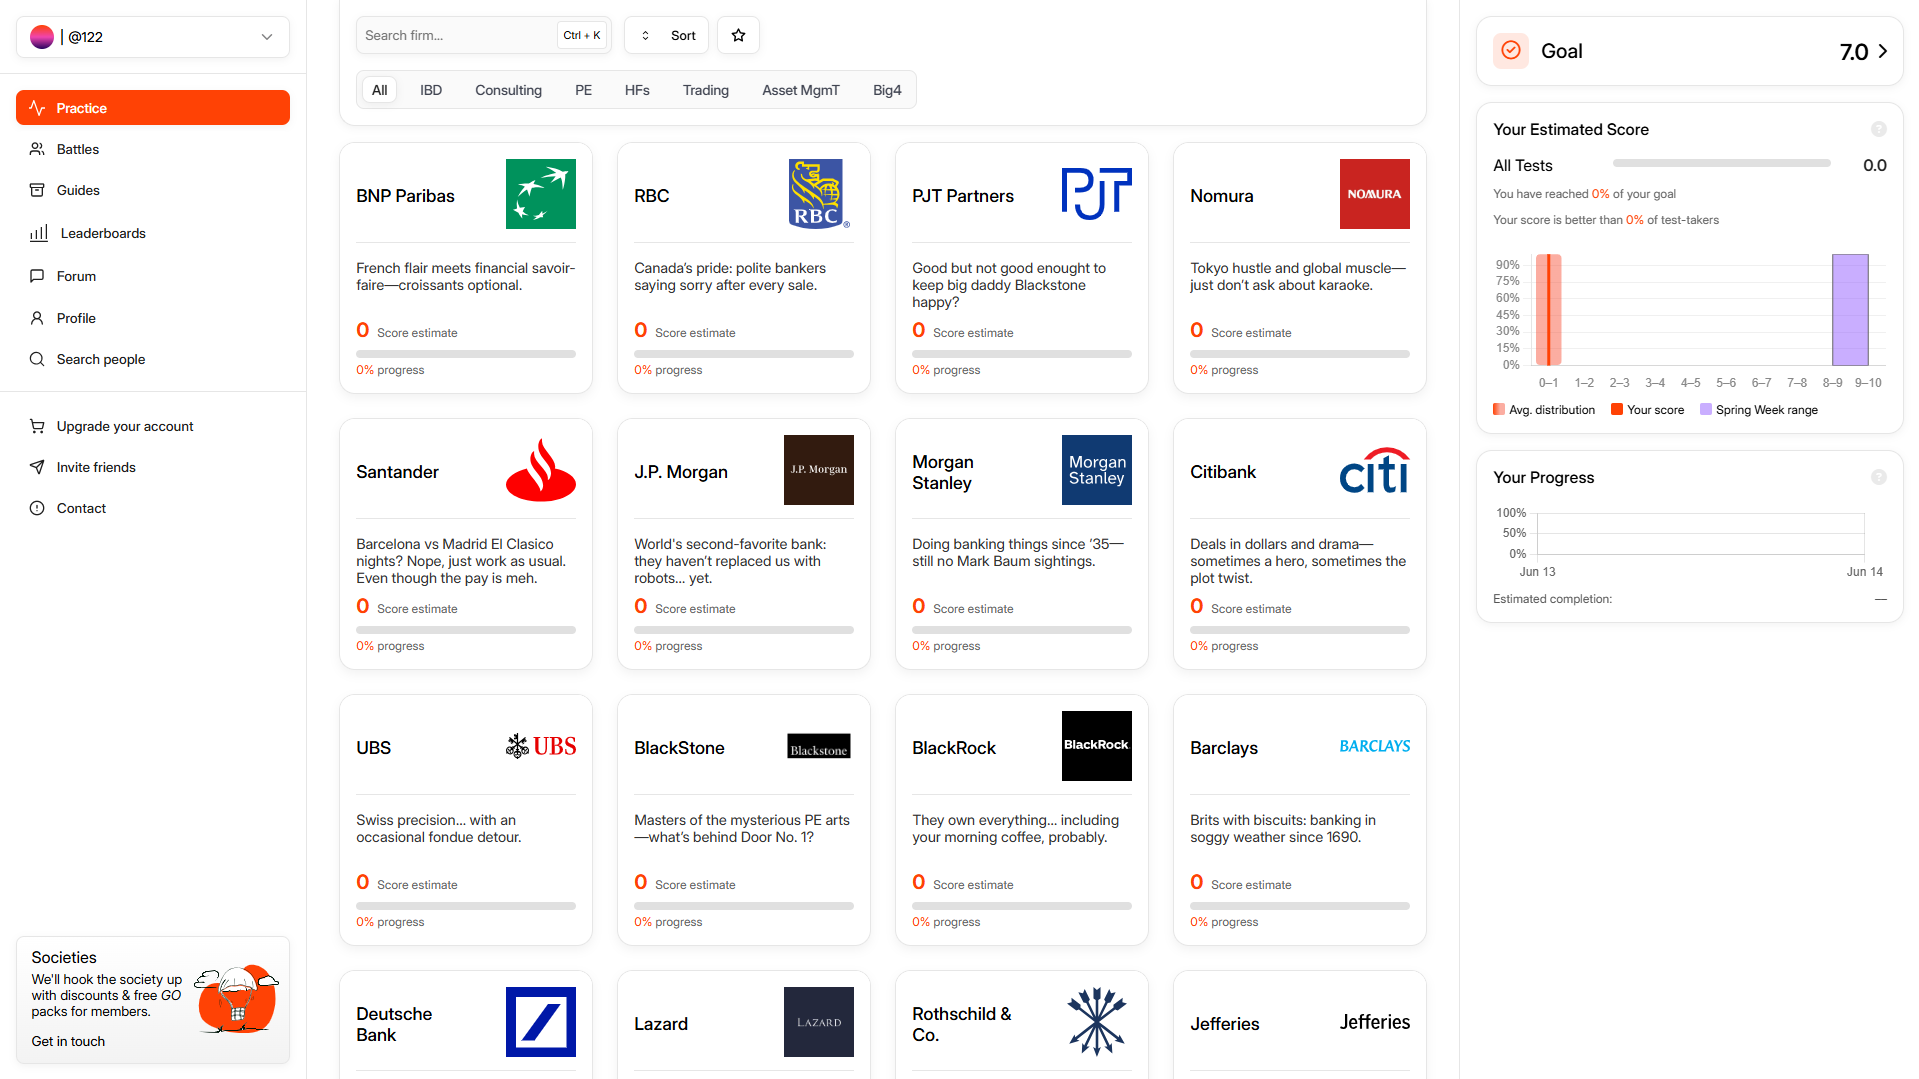Click the Your Progress help icon
Screen dimensions: 1919x1079
coord(1879,477)
